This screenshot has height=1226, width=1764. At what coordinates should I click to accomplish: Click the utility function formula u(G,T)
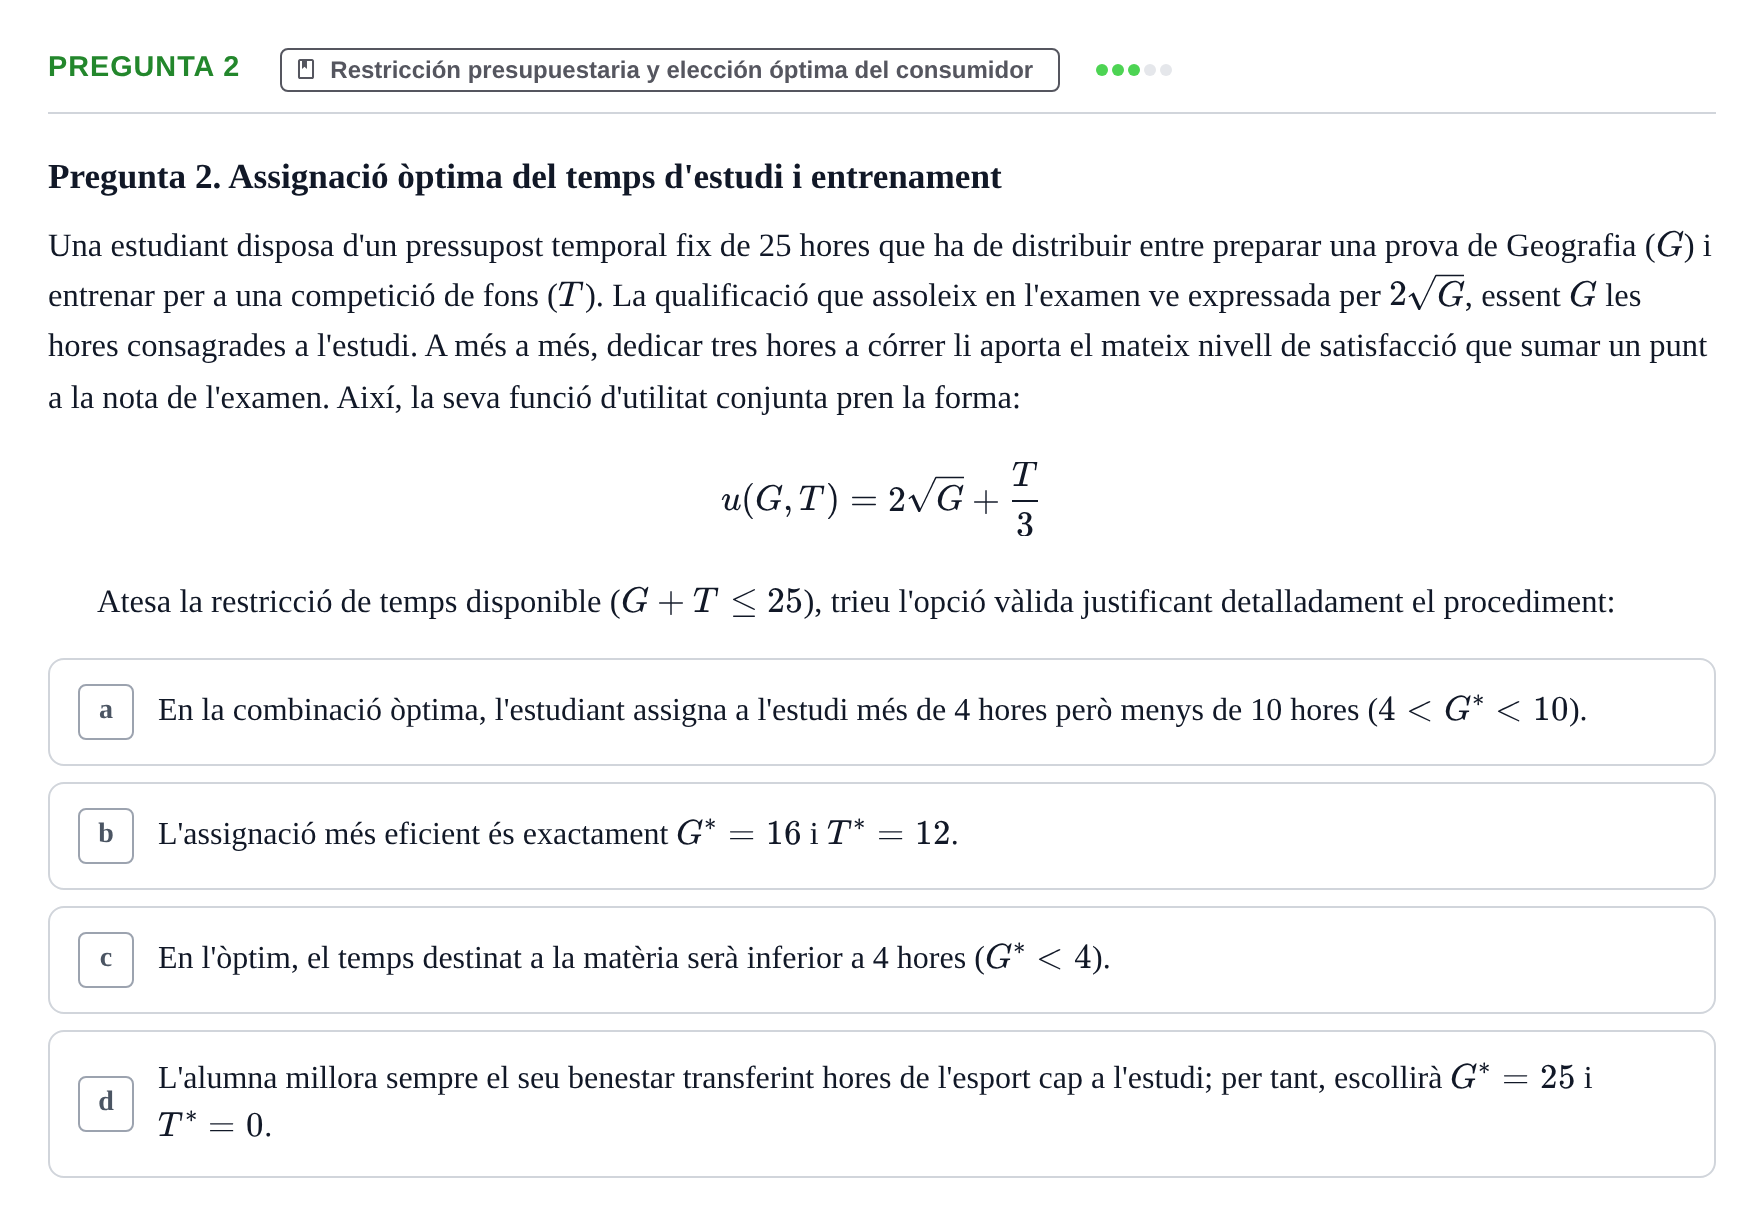click(880, 498)
